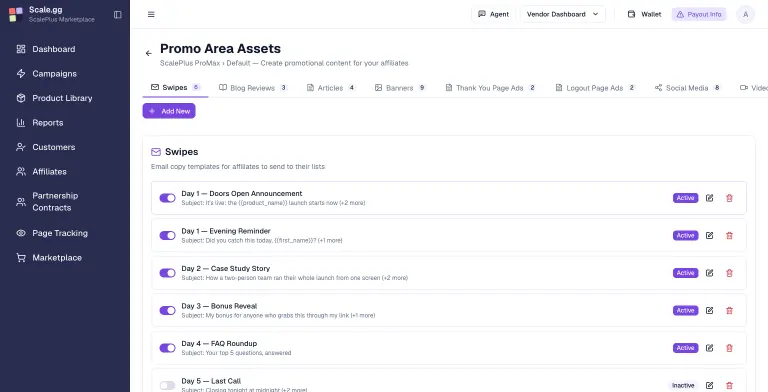This screenshot has width=768, height=392.
Task: Switch to the Articles tab
Action: point(331,88)
